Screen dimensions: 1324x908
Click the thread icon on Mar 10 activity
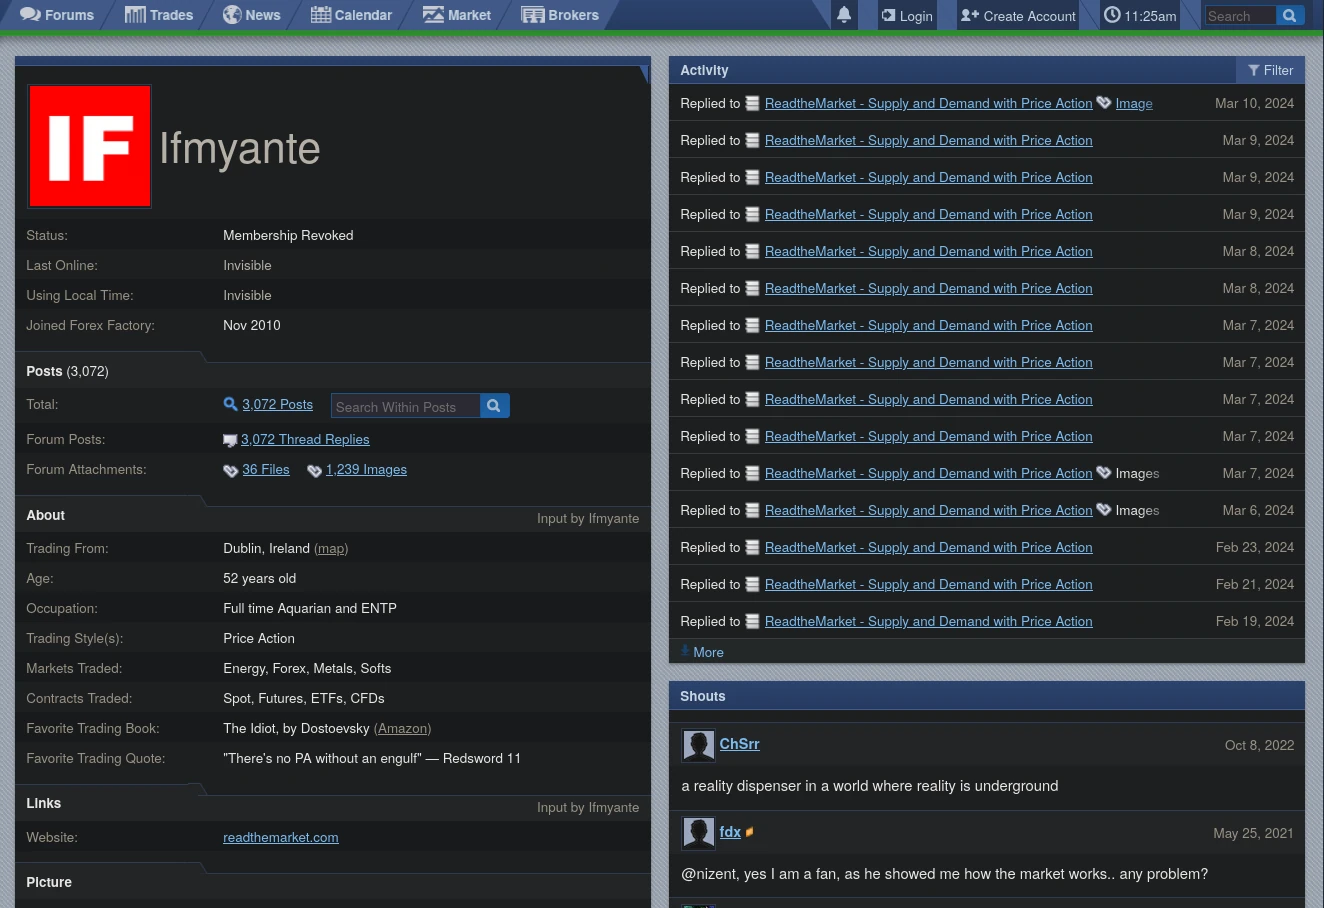(752, 103)
